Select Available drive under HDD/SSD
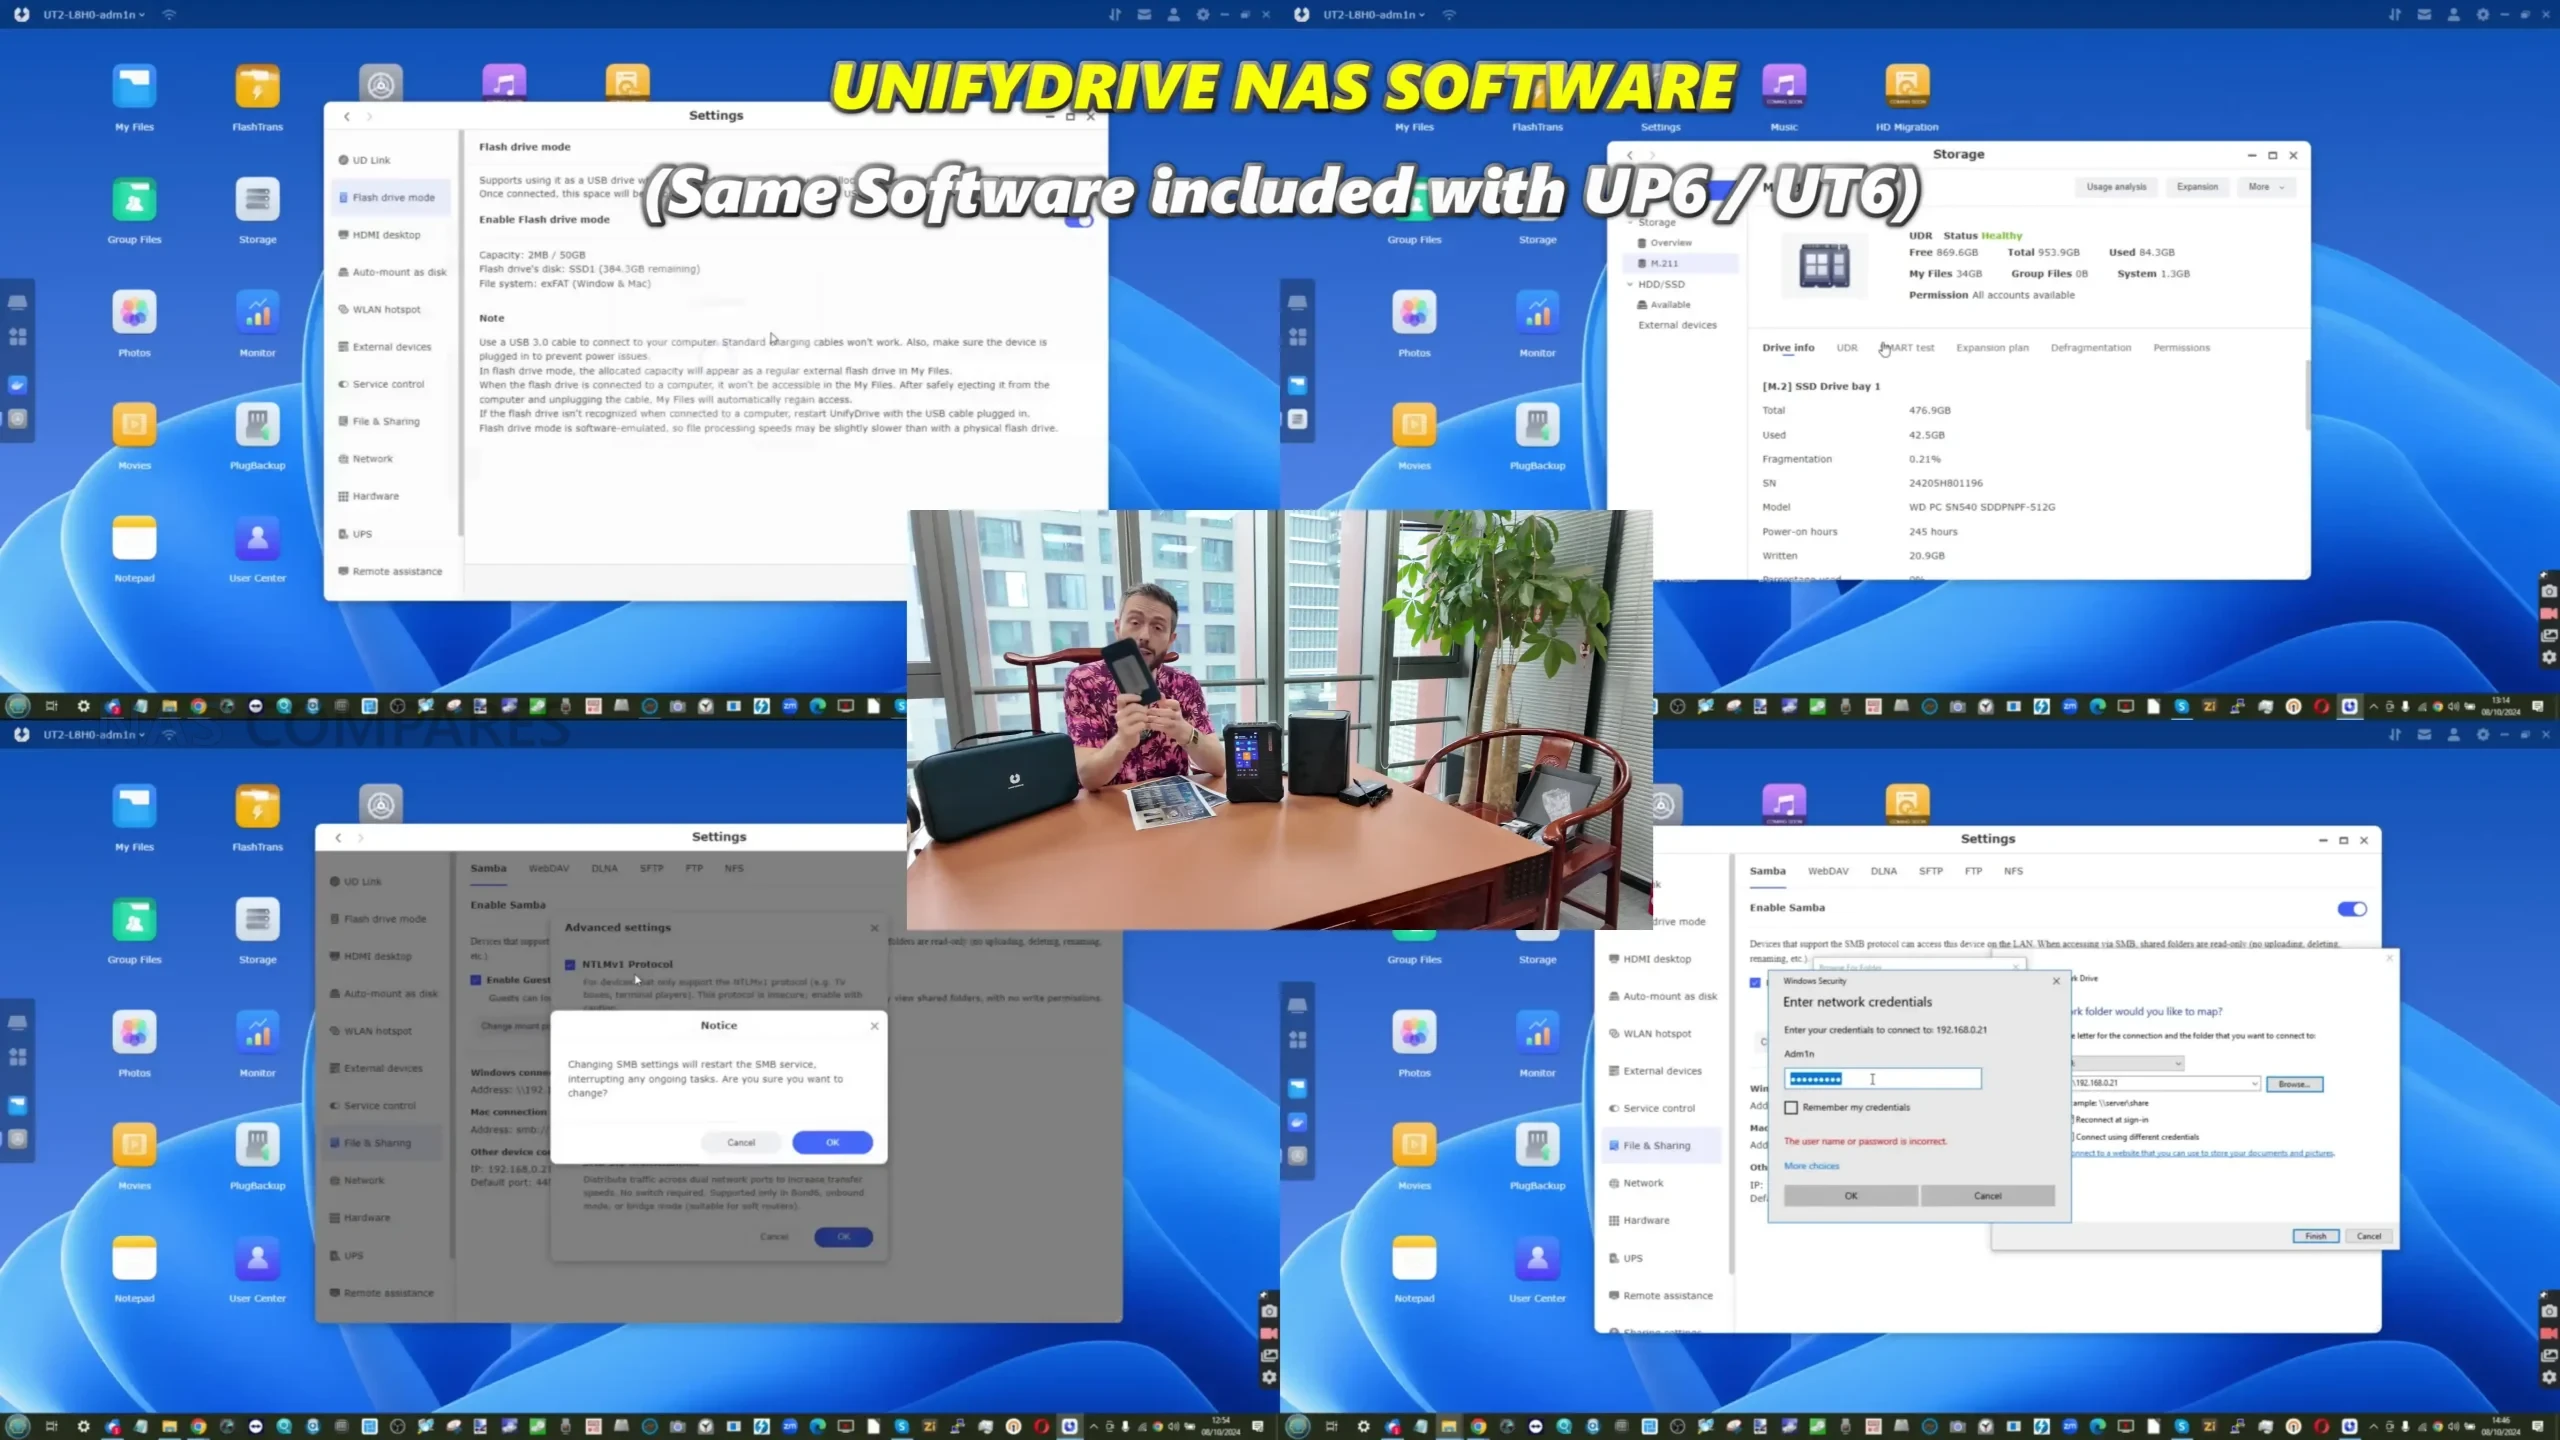The width and height of the screenshot is (2560, 1440). point(1670,305)
